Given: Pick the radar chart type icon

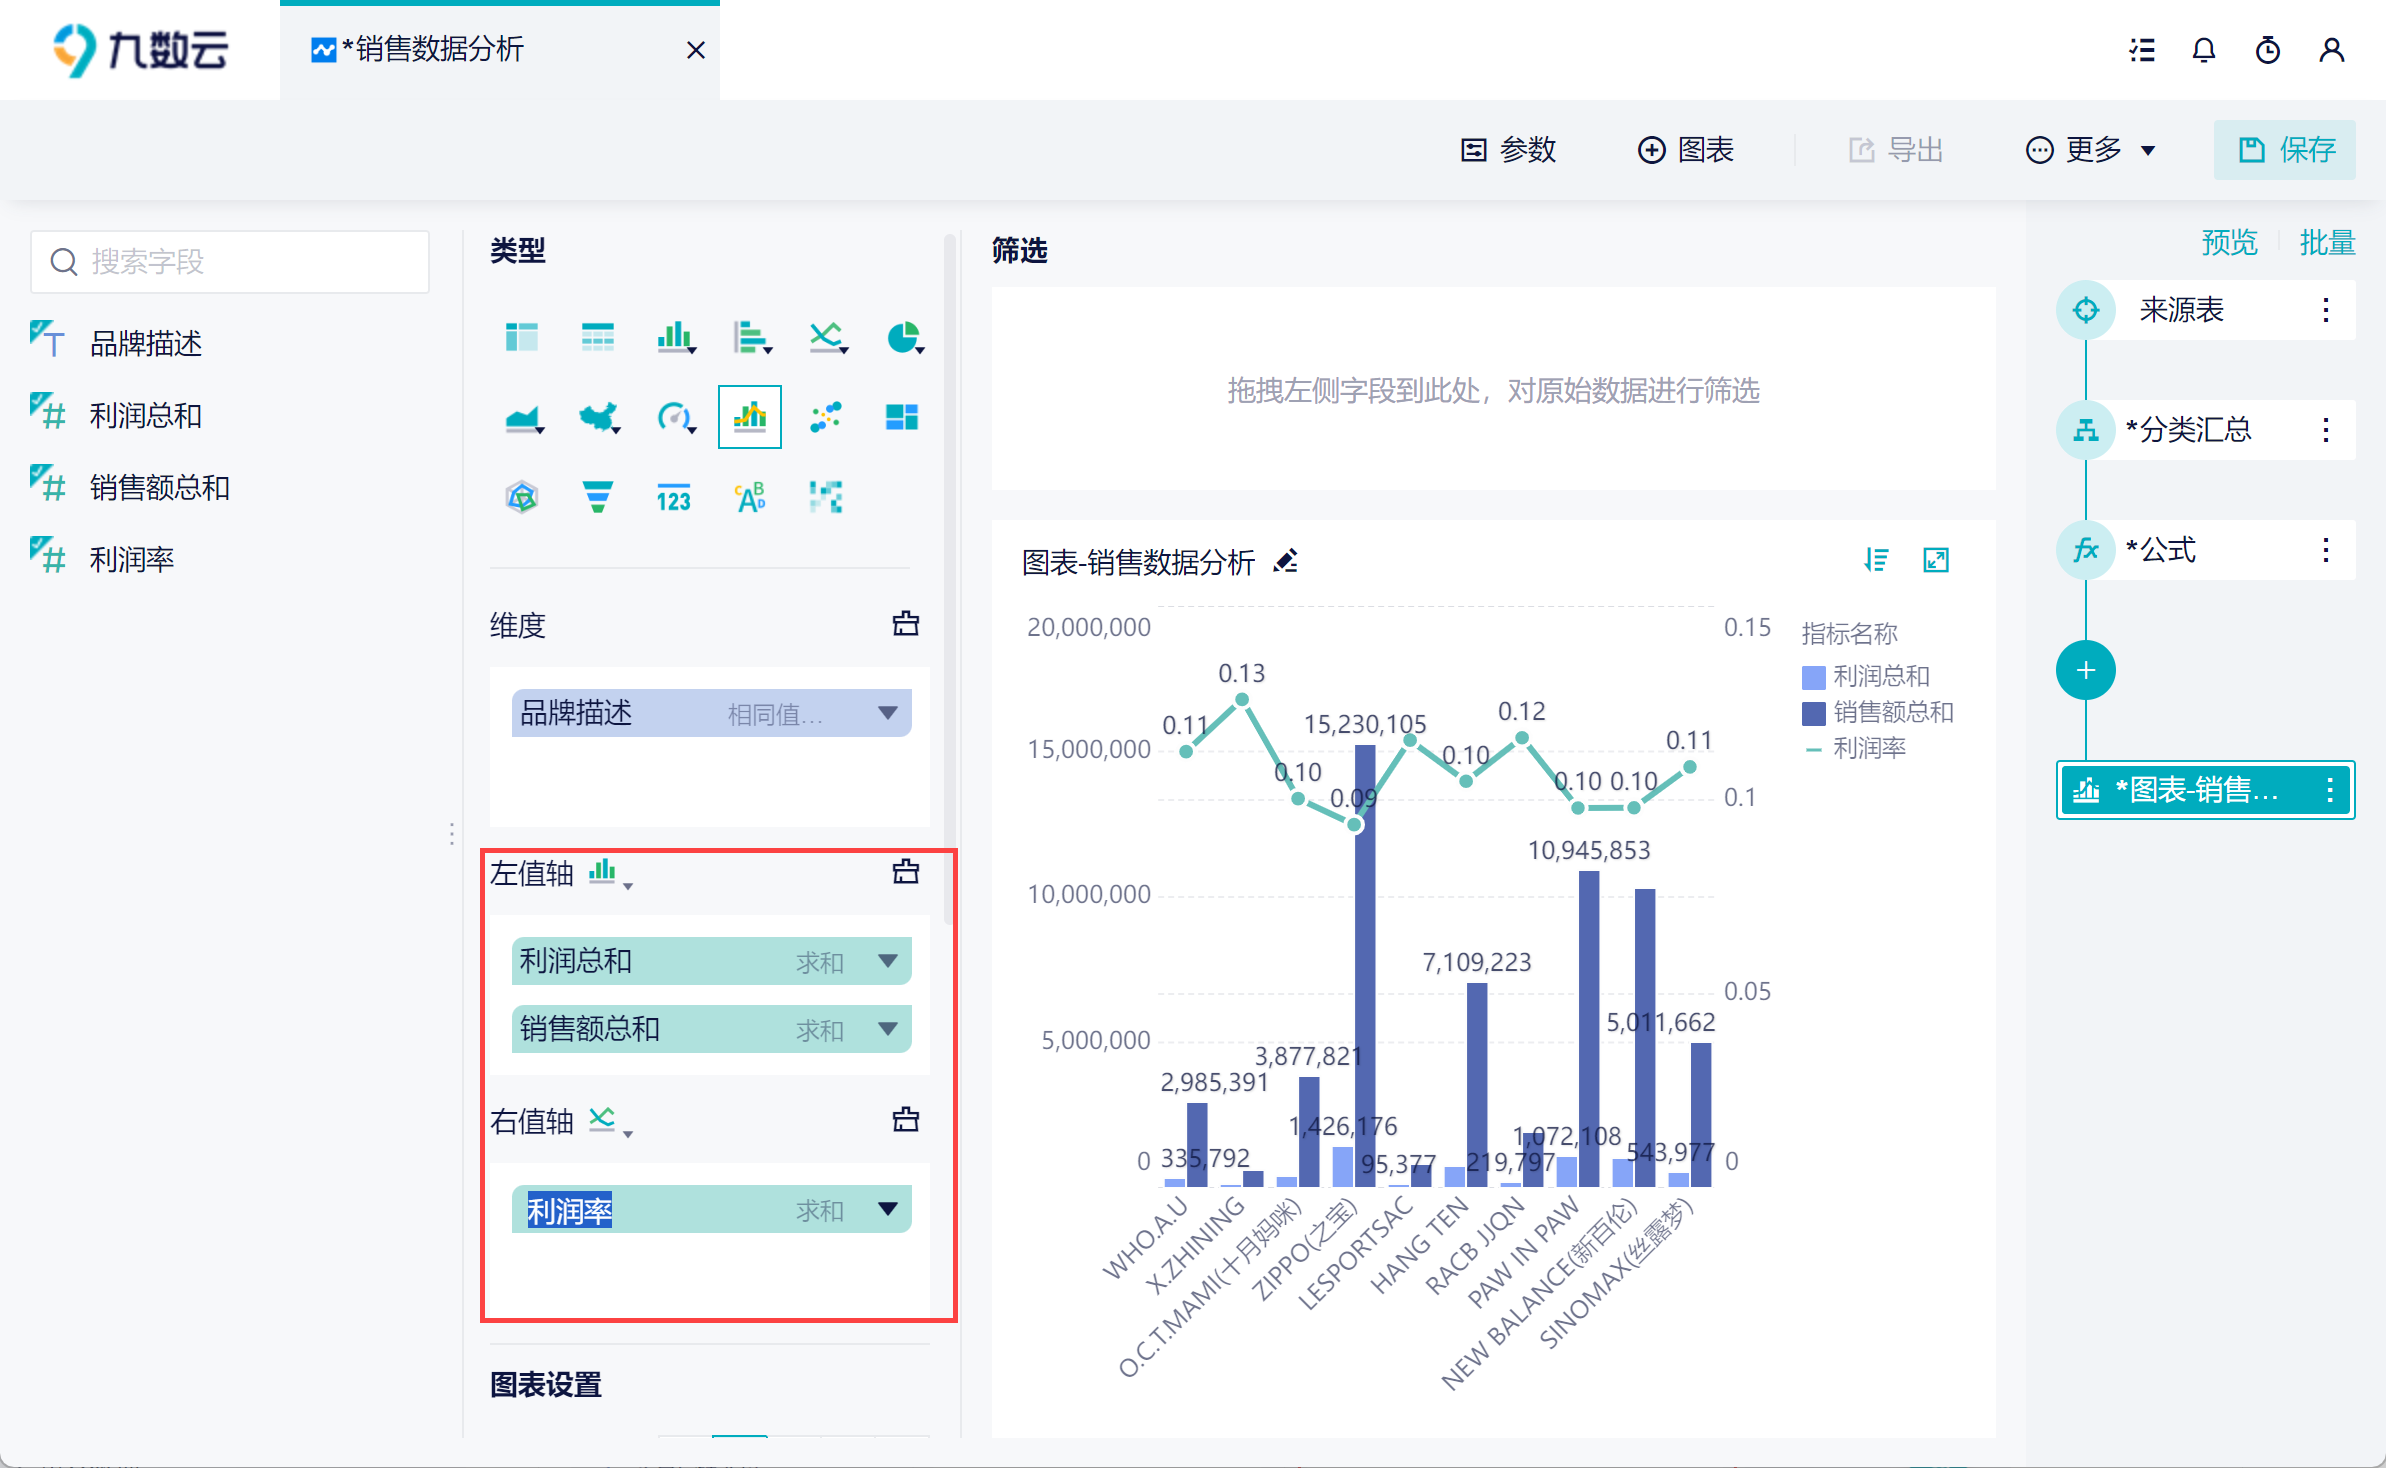Looking at the screenshot, I should (522, 497).
